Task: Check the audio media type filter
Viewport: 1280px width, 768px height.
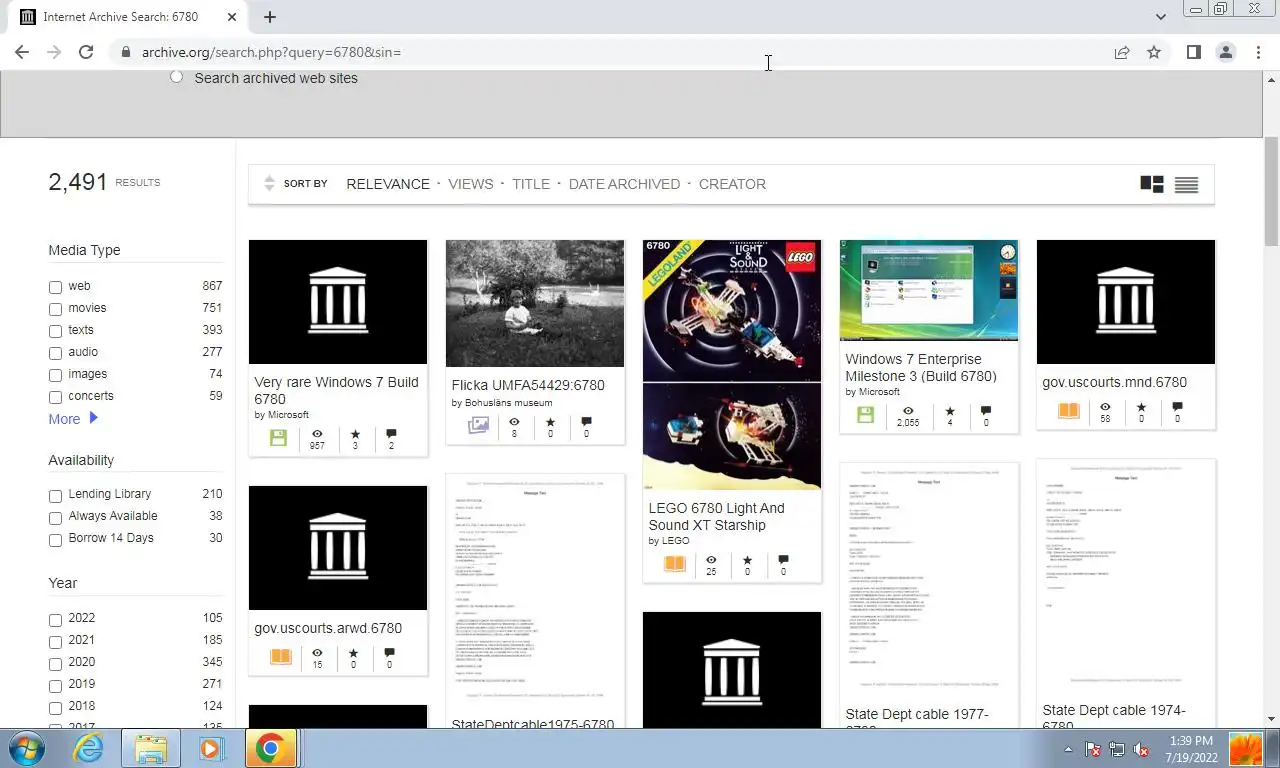Action: (56, 353)
